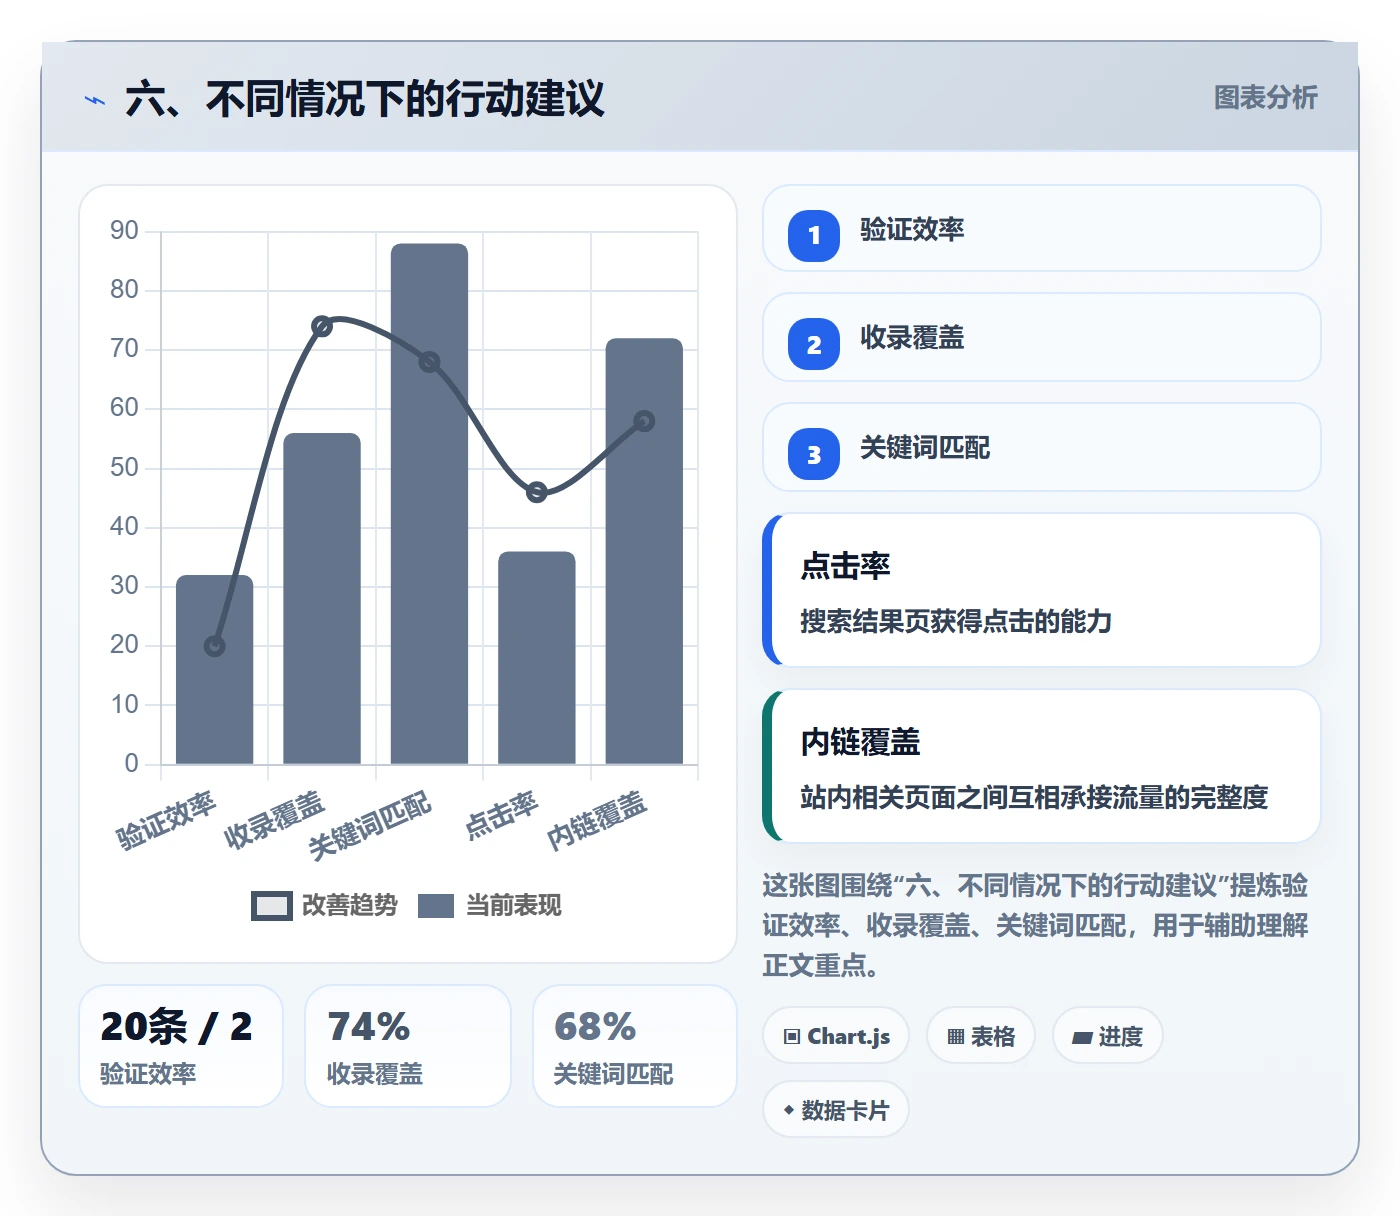Click the 收录覆盖 caption under 74%
Screen dimensions: 1400x1216
(x=375, y=1074)
